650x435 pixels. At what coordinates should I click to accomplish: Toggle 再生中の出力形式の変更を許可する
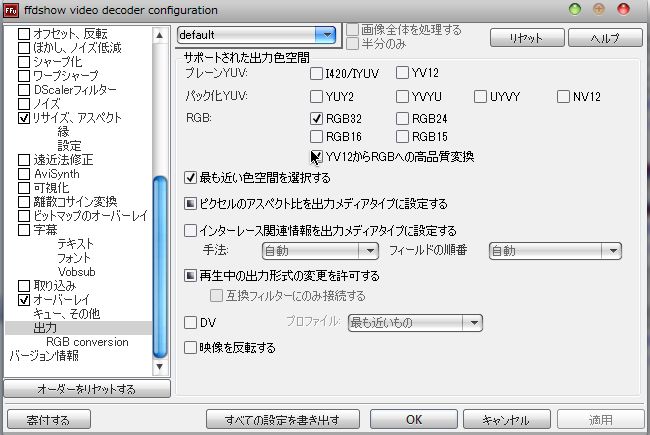(x=190, y=276)
